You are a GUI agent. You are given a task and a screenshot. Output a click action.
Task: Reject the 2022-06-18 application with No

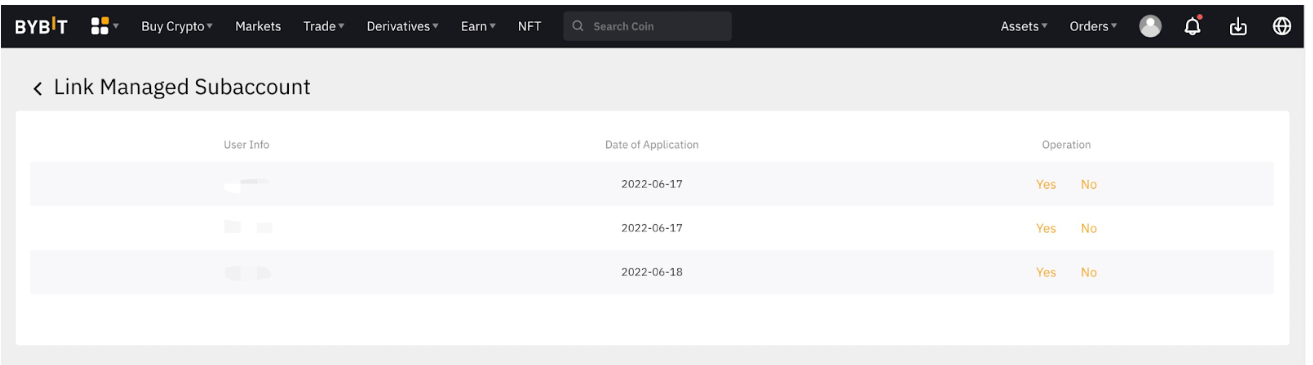[x=1089, y=273]
